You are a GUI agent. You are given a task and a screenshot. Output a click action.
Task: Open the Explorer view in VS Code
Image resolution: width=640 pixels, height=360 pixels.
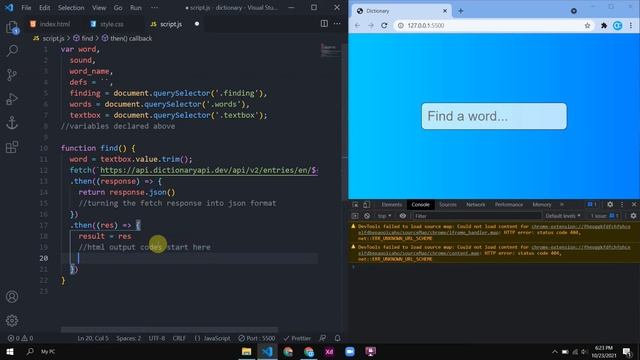click(12, 28)
